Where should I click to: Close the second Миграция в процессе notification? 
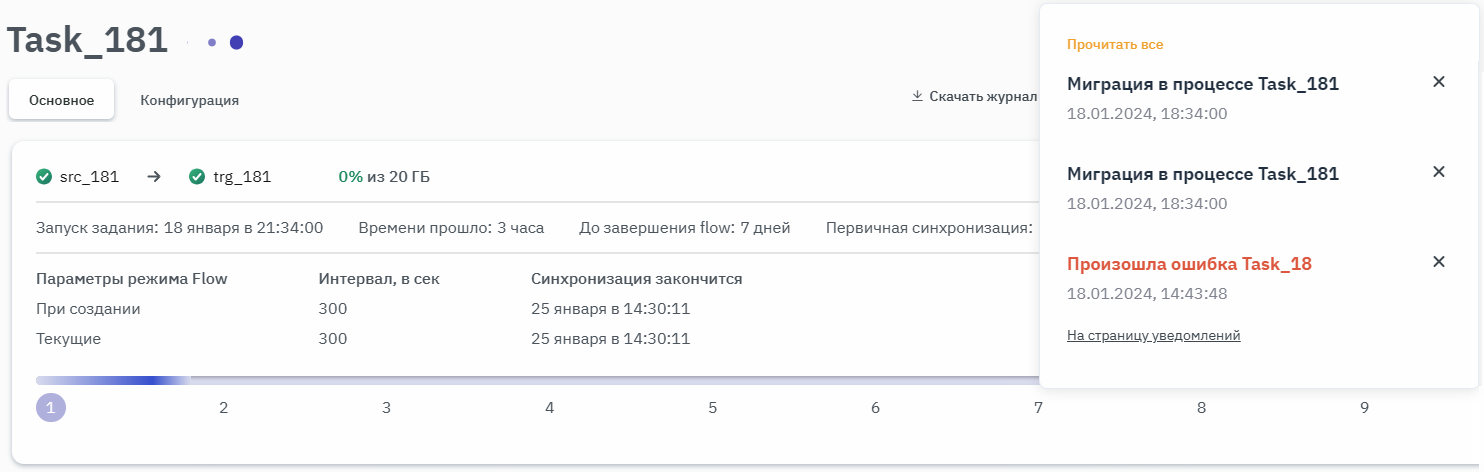coord(1438,172)
